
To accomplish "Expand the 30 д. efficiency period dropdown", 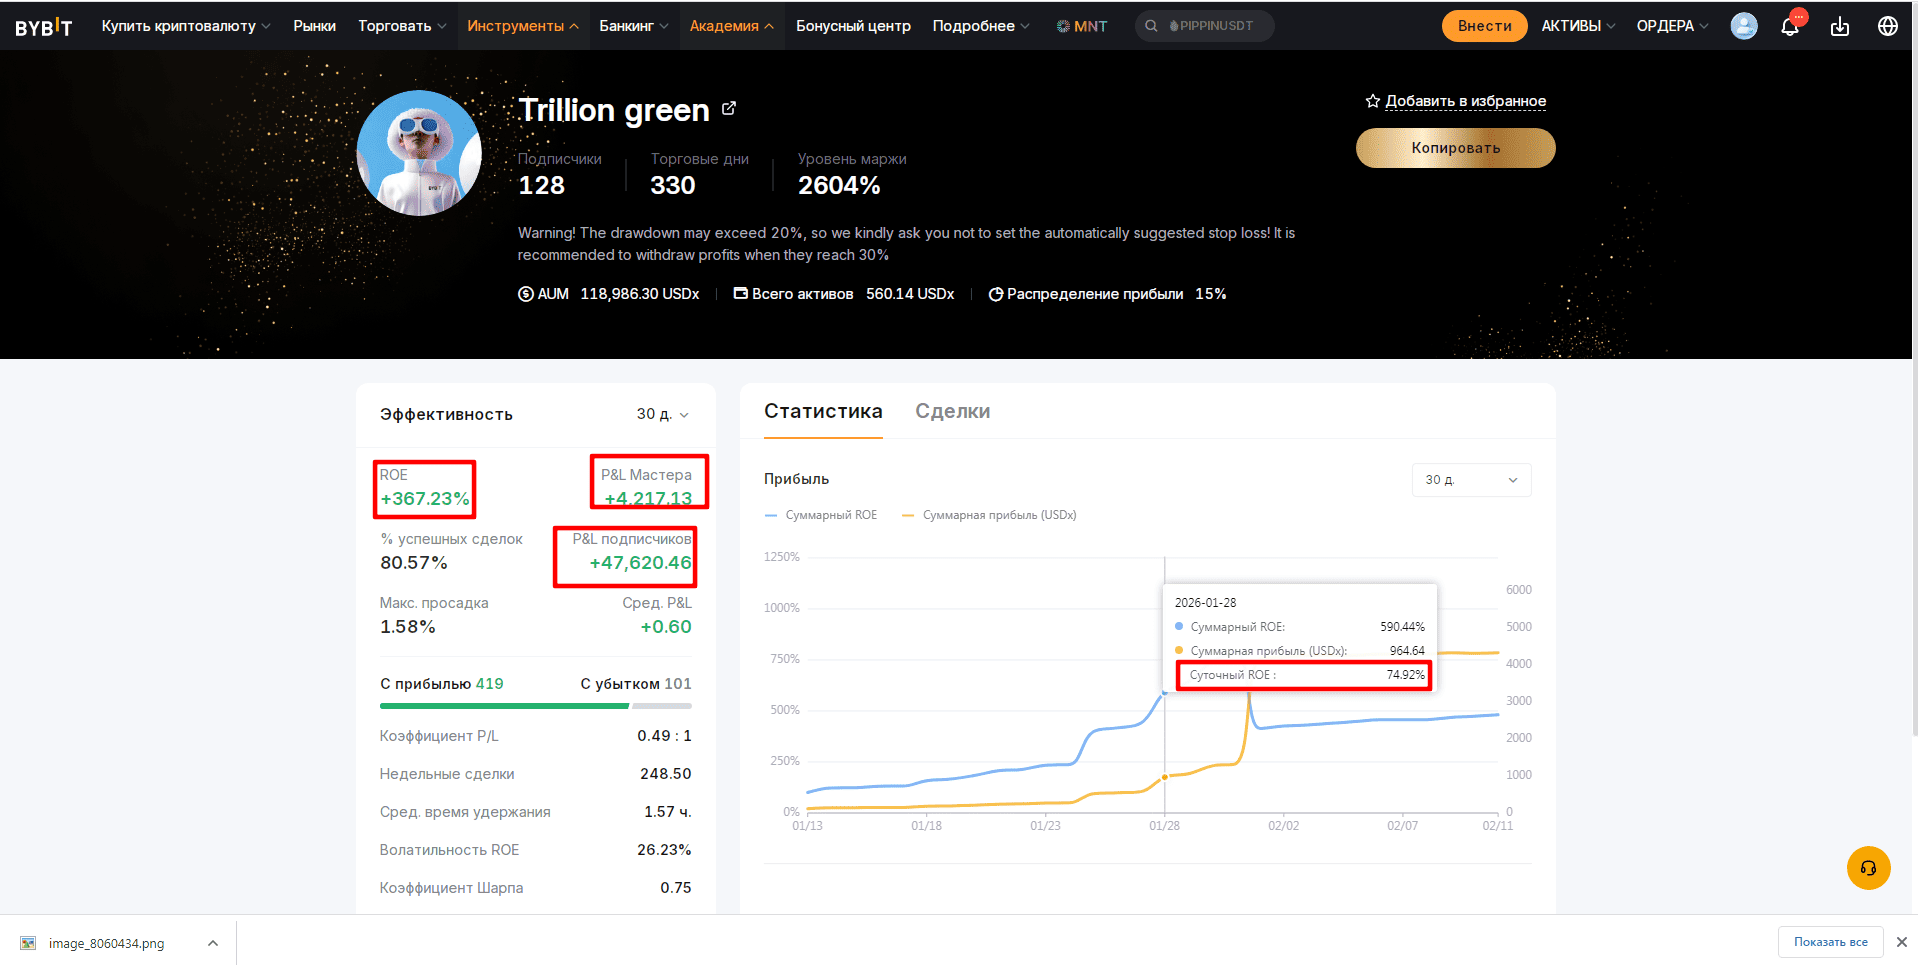I will tap(663, 414).
